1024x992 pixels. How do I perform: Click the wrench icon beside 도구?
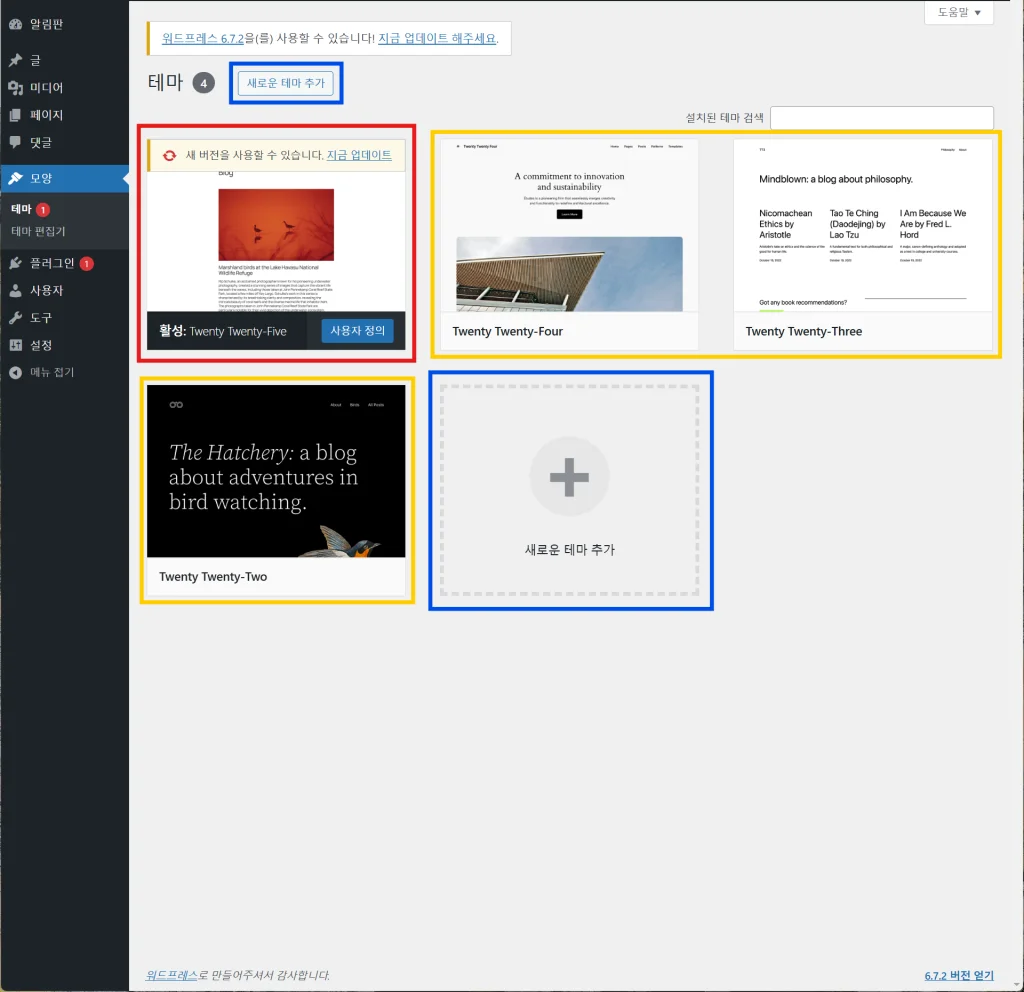click(16, 318)
